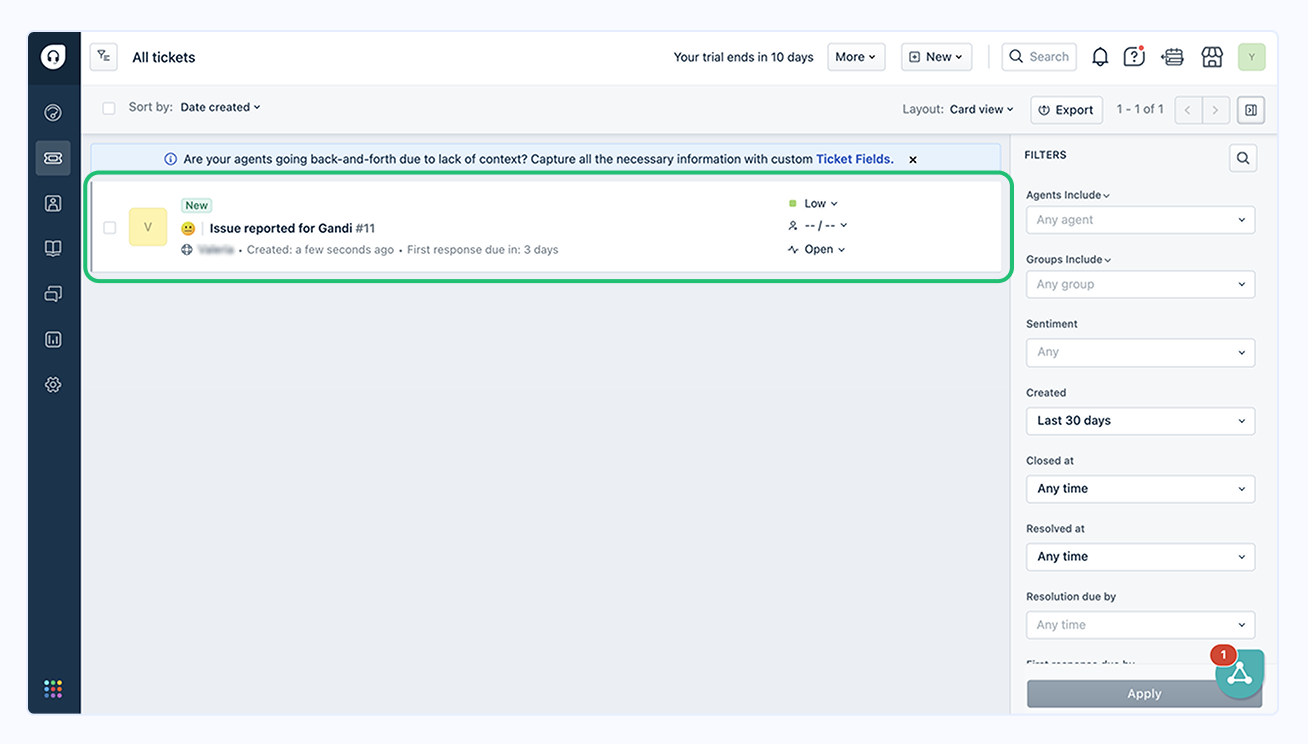Open the New creation menu
1308x744 pixels.
point(936,57)
